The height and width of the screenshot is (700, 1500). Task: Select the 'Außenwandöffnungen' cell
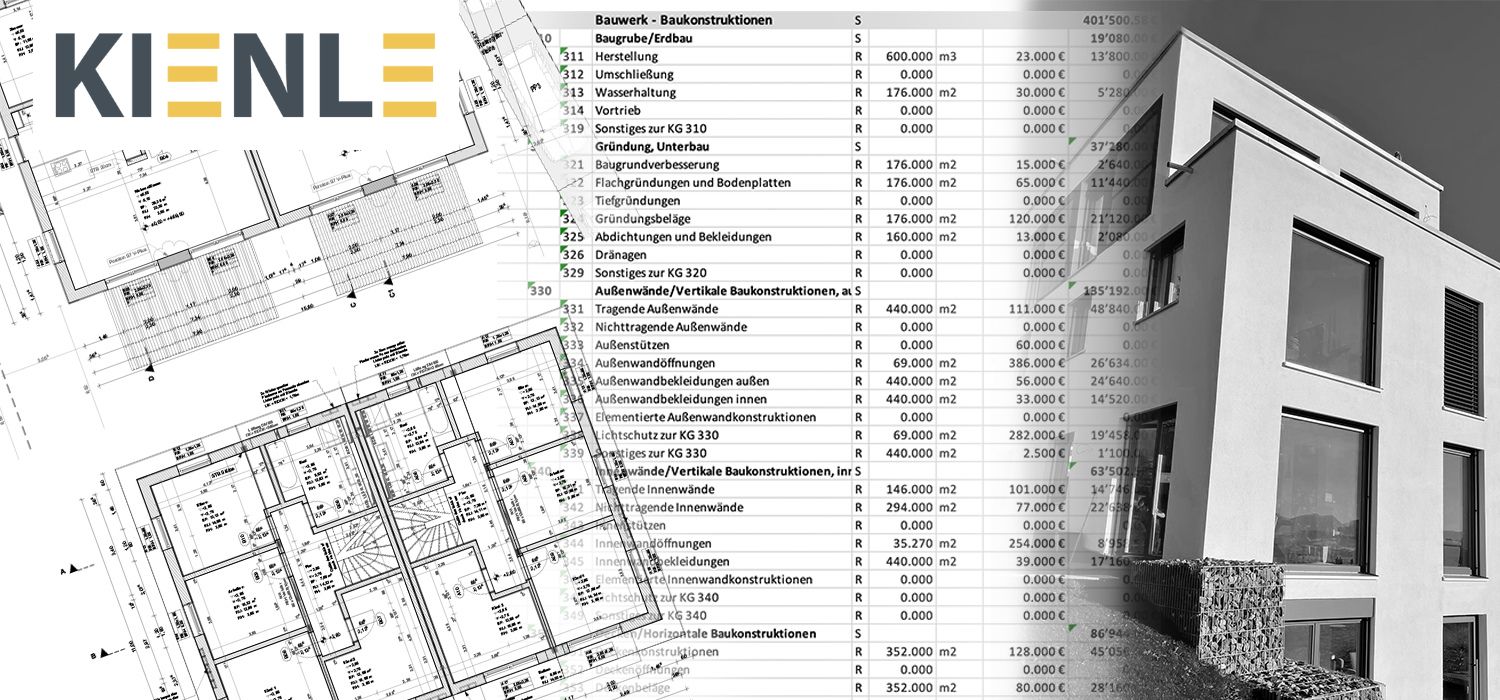point(654,363)
